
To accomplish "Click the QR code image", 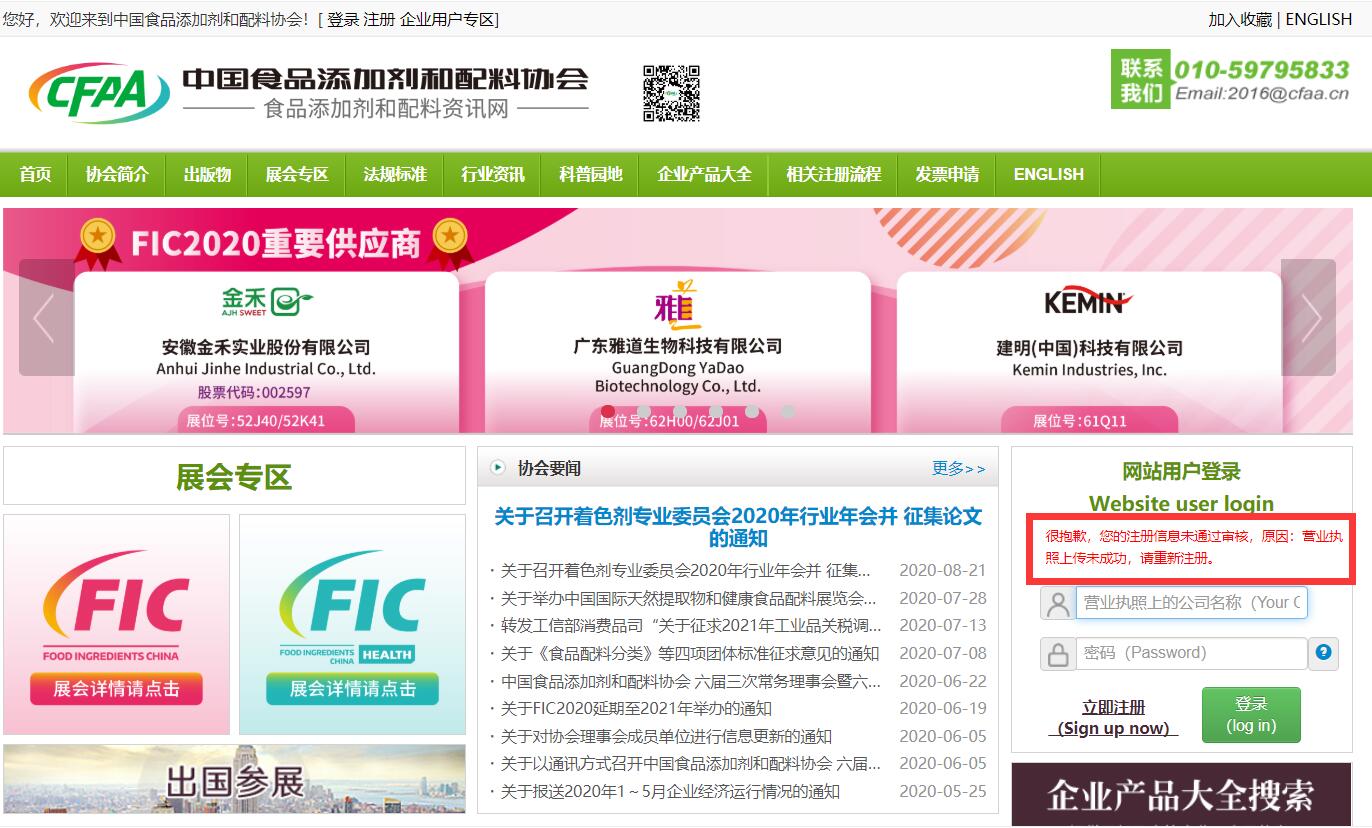I will click(x=671, y=93).
